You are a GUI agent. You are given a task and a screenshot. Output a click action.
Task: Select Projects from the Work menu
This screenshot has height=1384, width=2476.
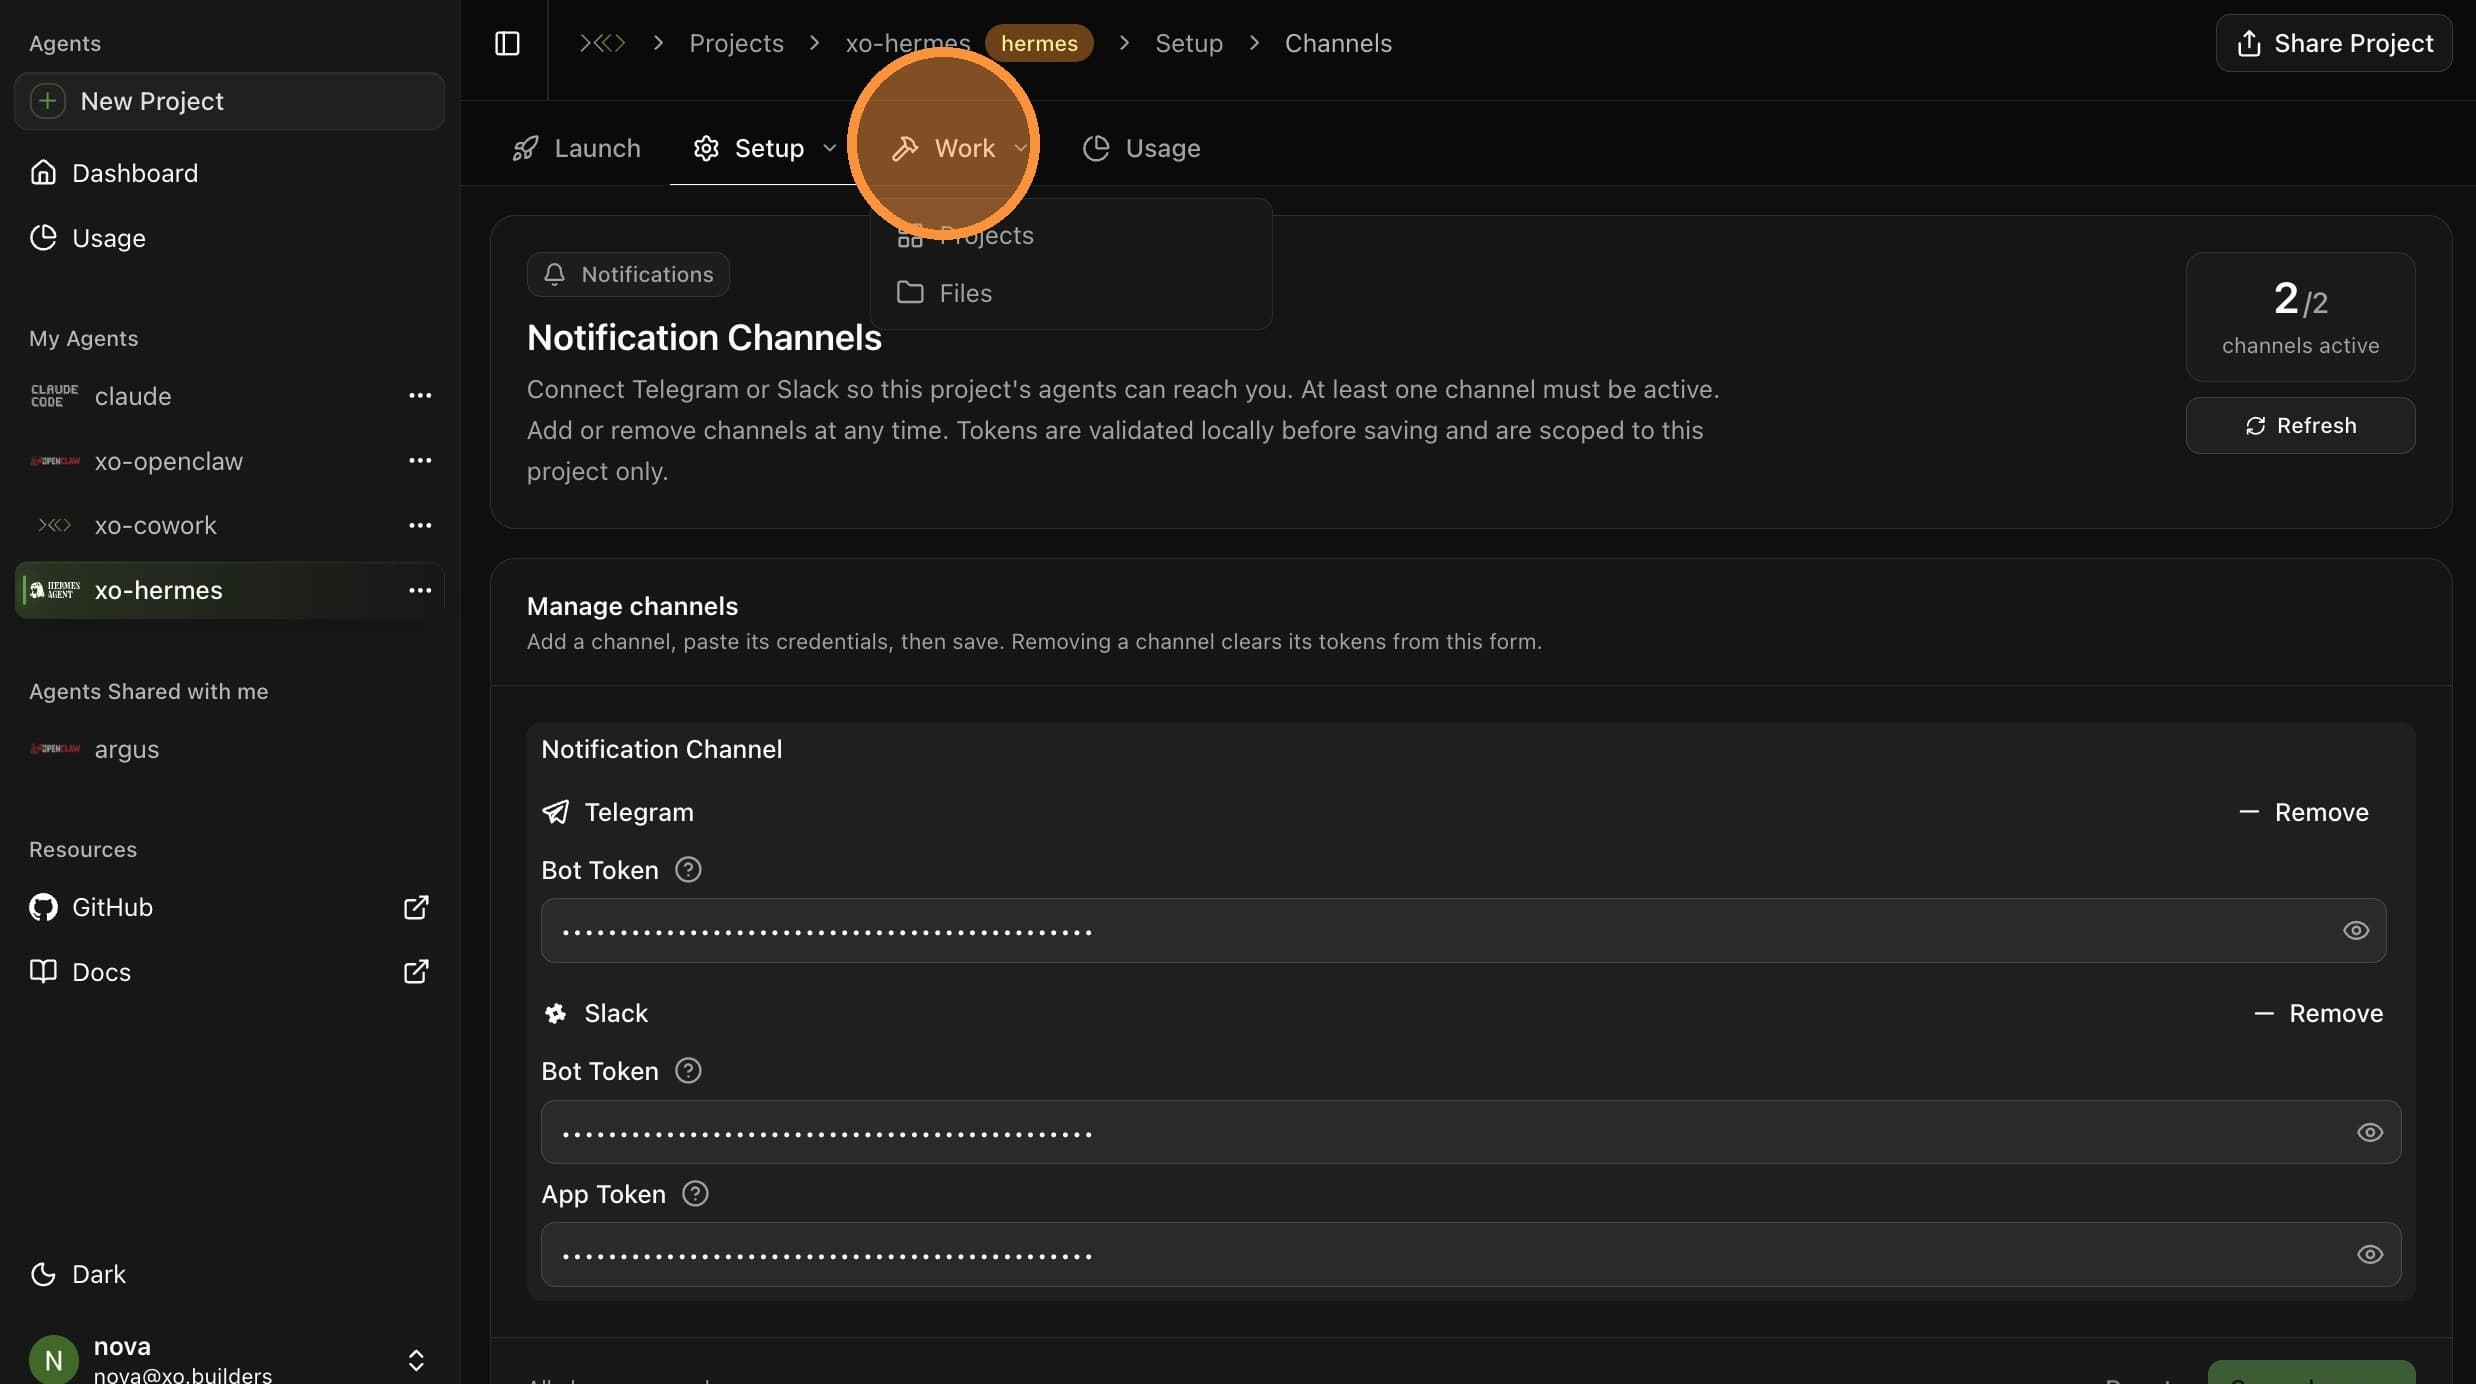[x=1071, y=236]
